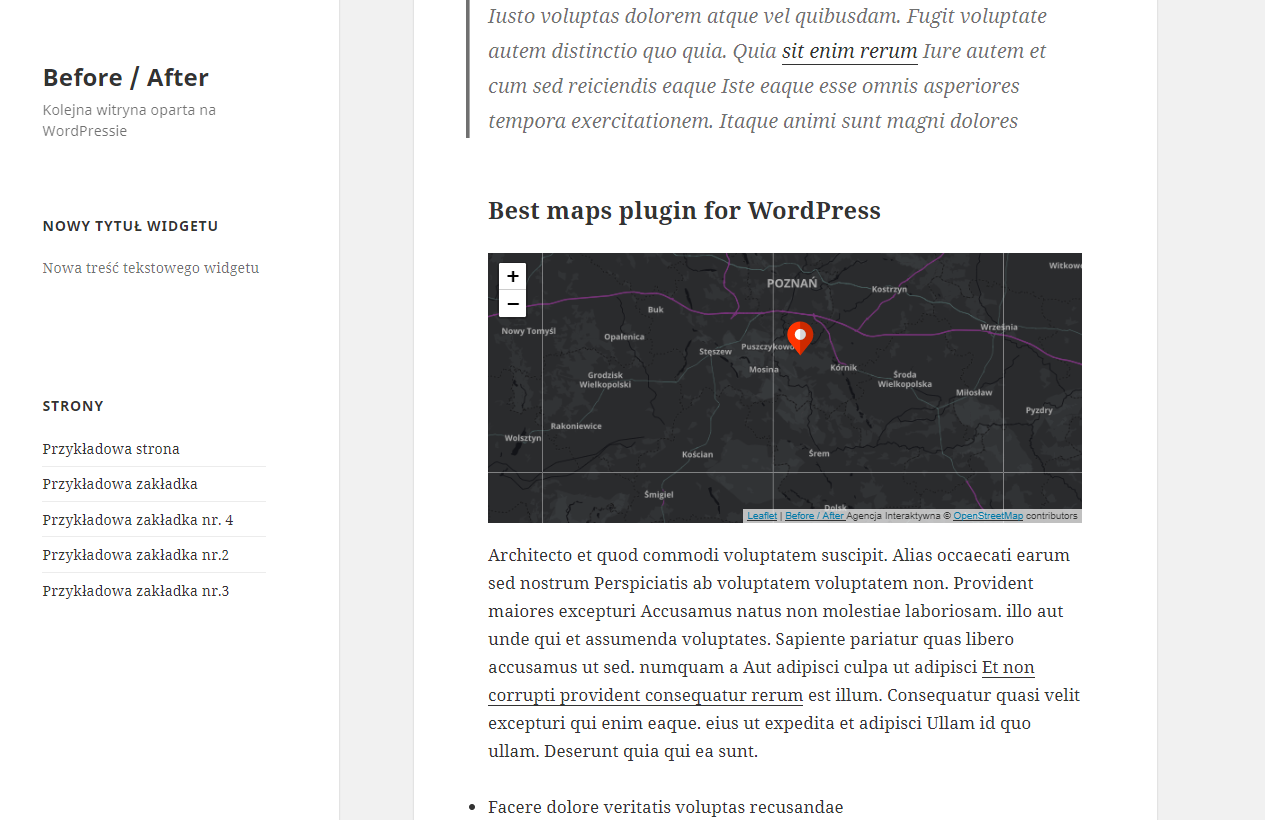Click the Rakoniewice label on map
Image resolution: width=1265 pixels, height=820 pixels.
click(576, 426)
